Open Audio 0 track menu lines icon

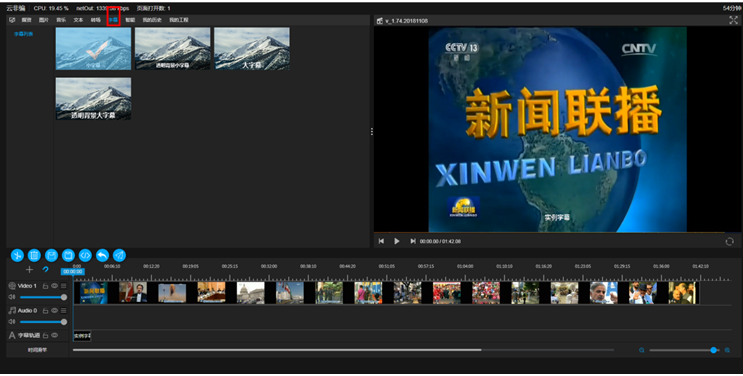point(63,311)
